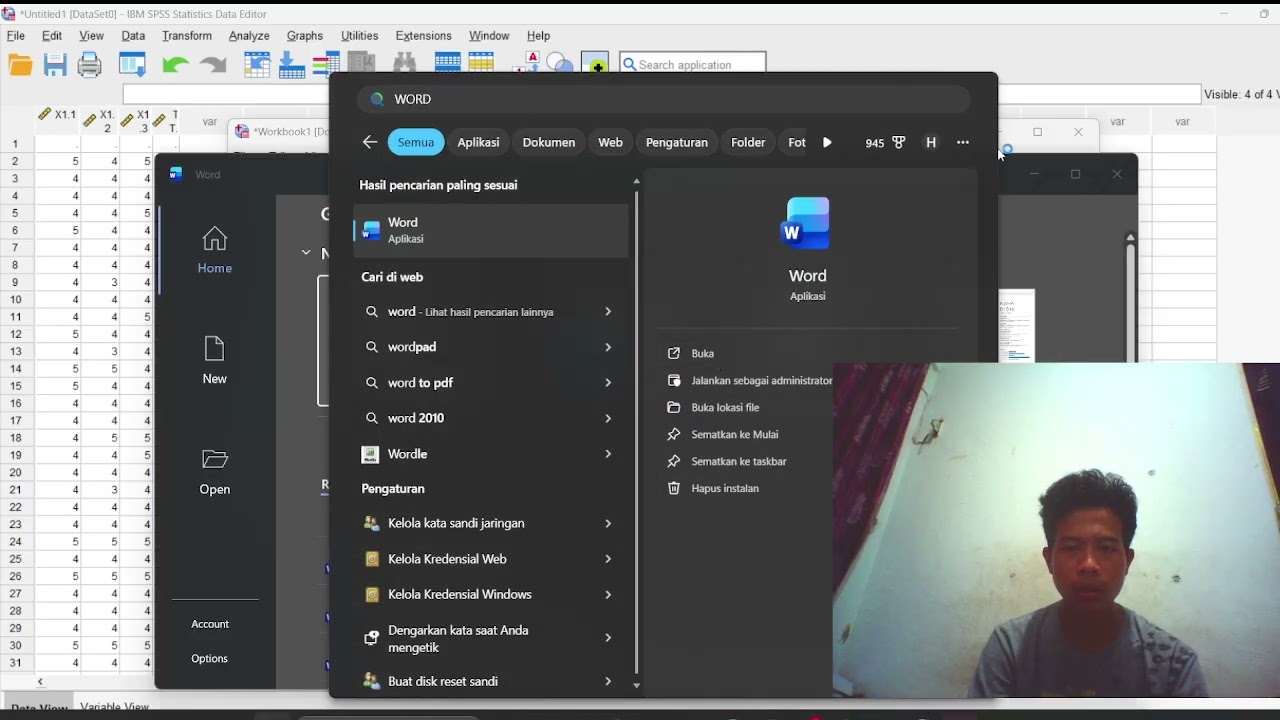Open the Transform menu in SPSS

tap(187, 36)
